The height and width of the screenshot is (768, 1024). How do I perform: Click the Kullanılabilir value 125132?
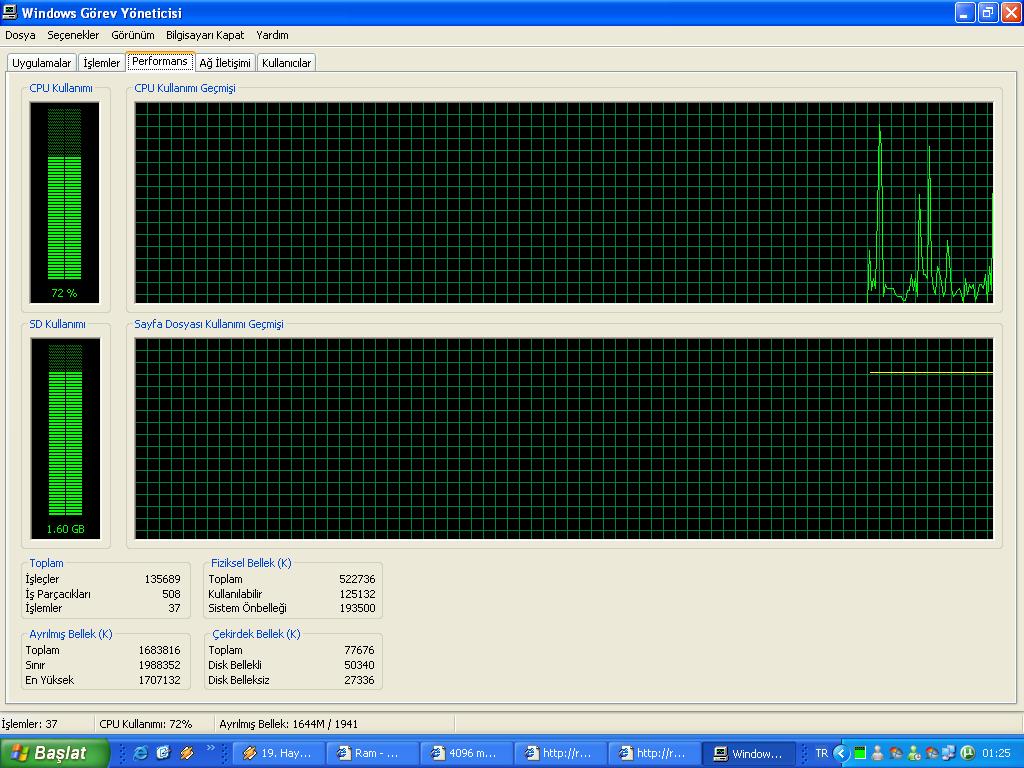point(357,594)
